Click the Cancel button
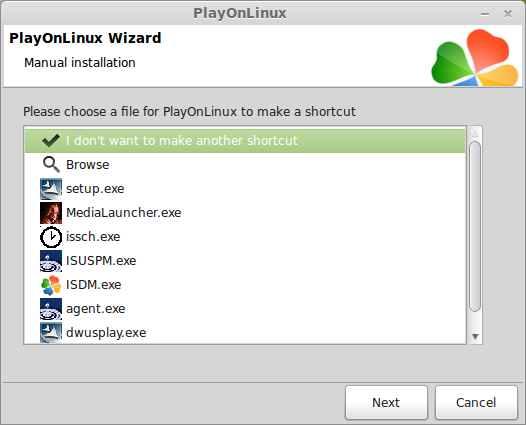Image resolution: width=526 pixels, height=425 pixels. point(476,403)
